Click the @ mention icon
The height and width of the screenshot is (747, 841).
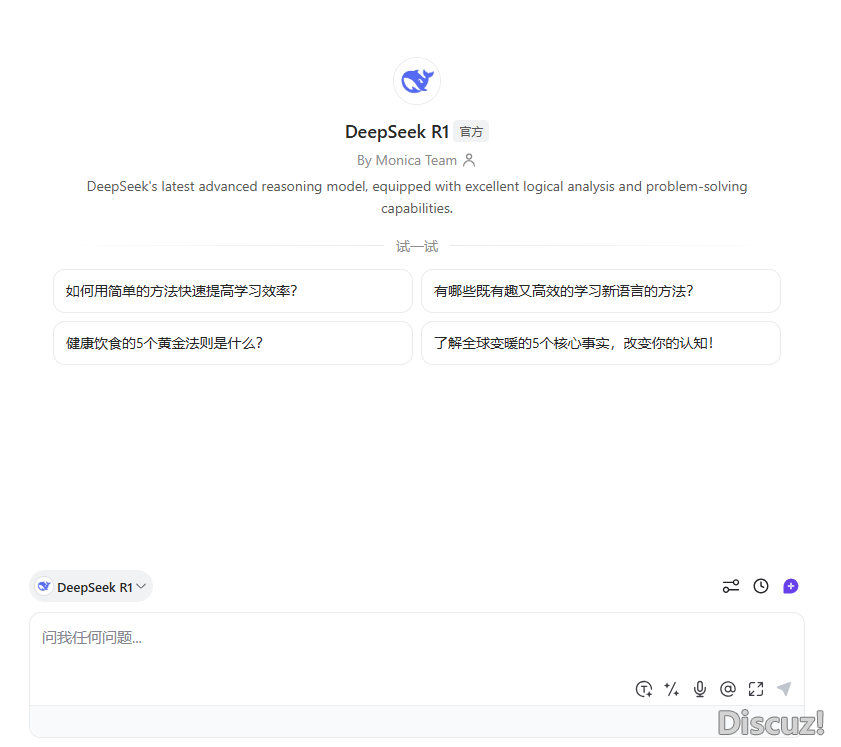pos(728,689)
